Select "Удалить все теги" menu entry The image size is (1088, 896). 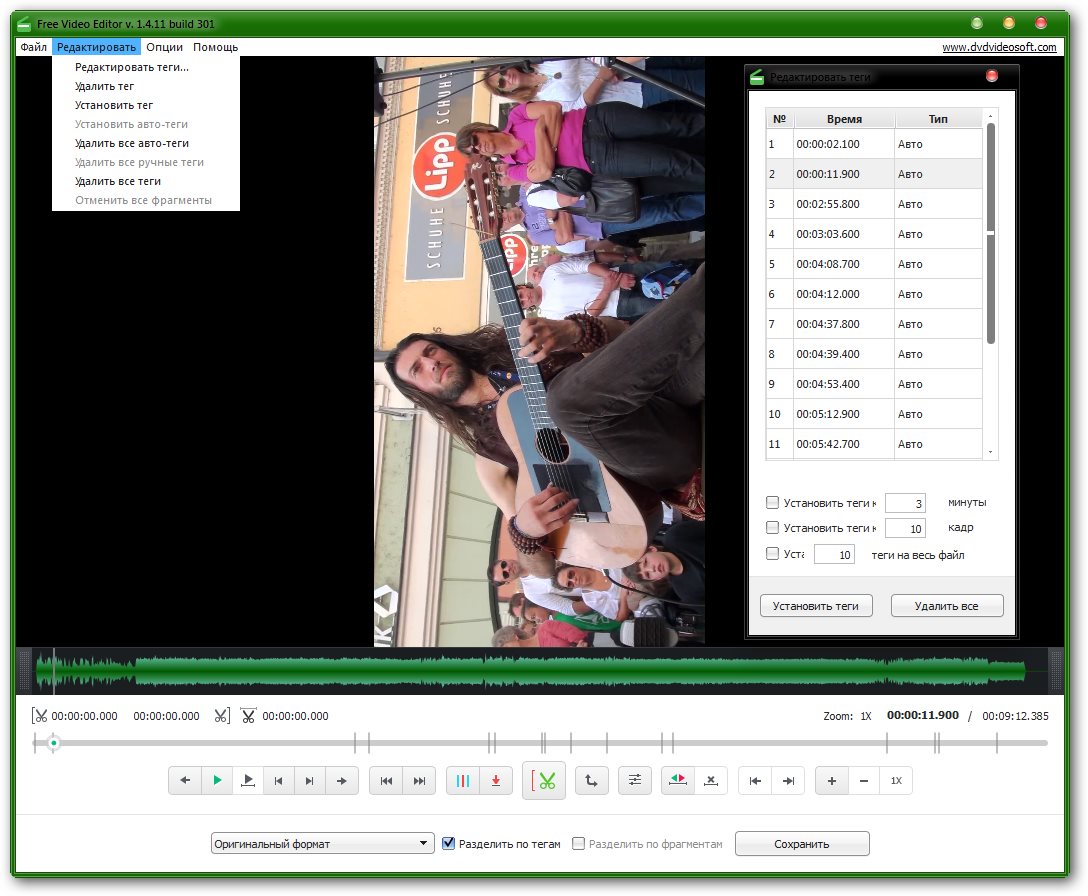[x=118, y=181]
